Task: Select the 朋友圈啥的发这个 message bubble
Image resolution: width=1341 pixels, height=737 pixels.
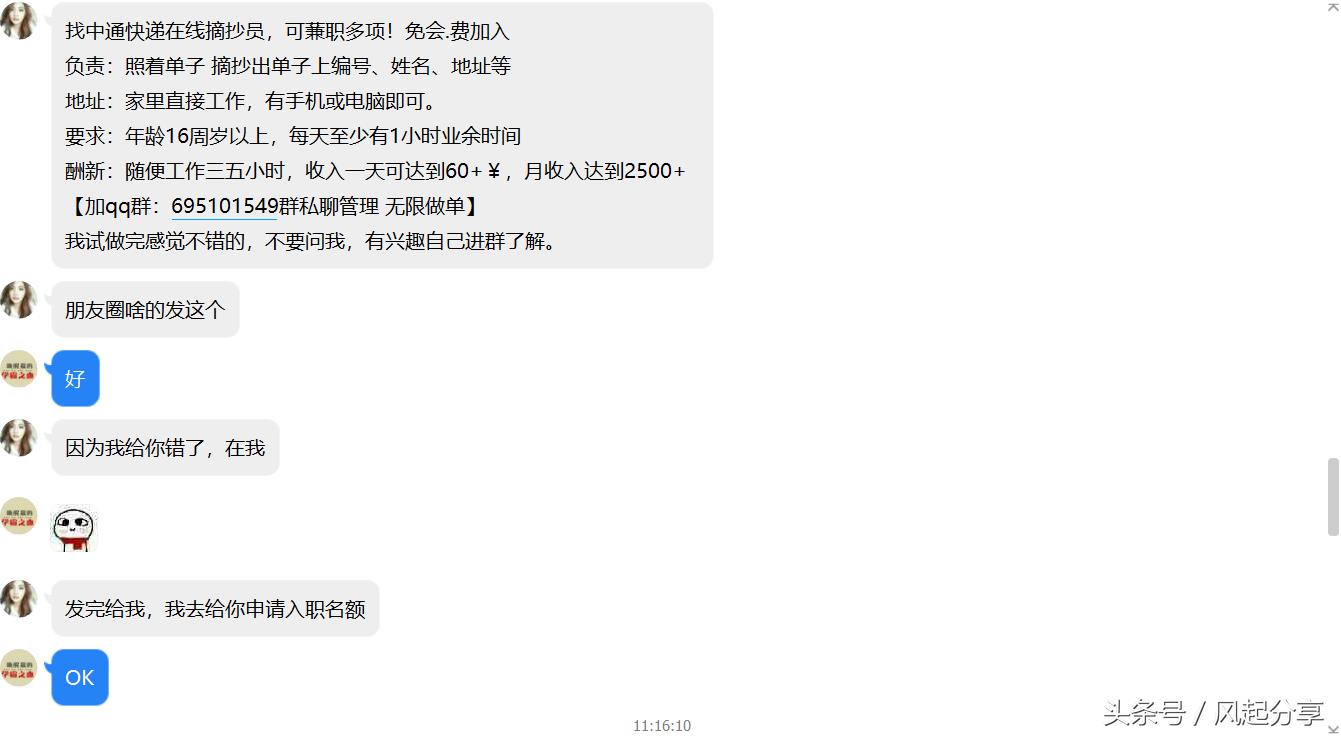Action: [146, 310]
